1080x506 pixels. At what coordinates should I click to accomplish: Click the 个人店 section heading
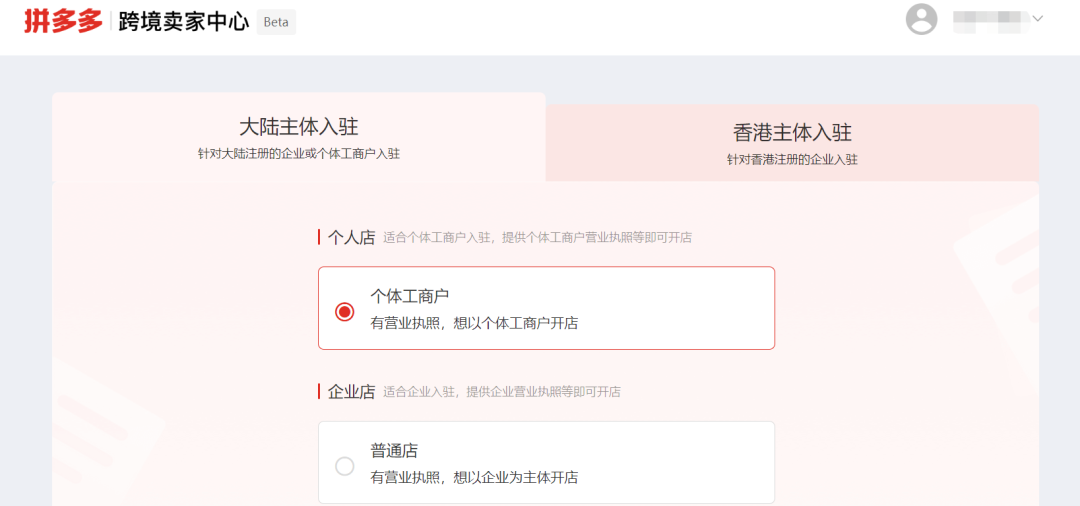tap(351, 238)
